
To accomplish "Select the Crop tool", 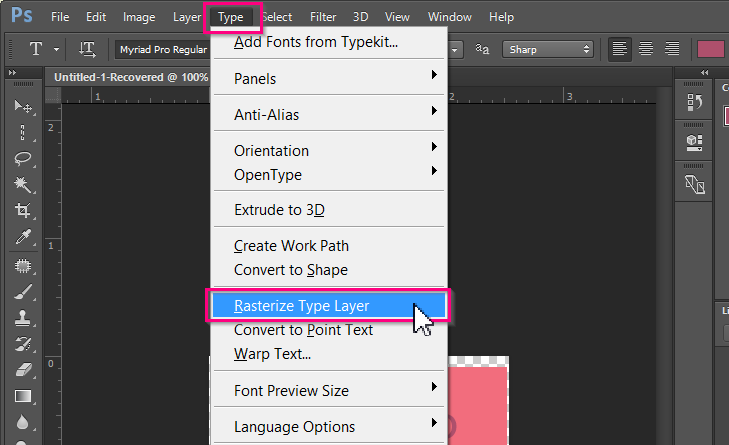I will point(22,211).
